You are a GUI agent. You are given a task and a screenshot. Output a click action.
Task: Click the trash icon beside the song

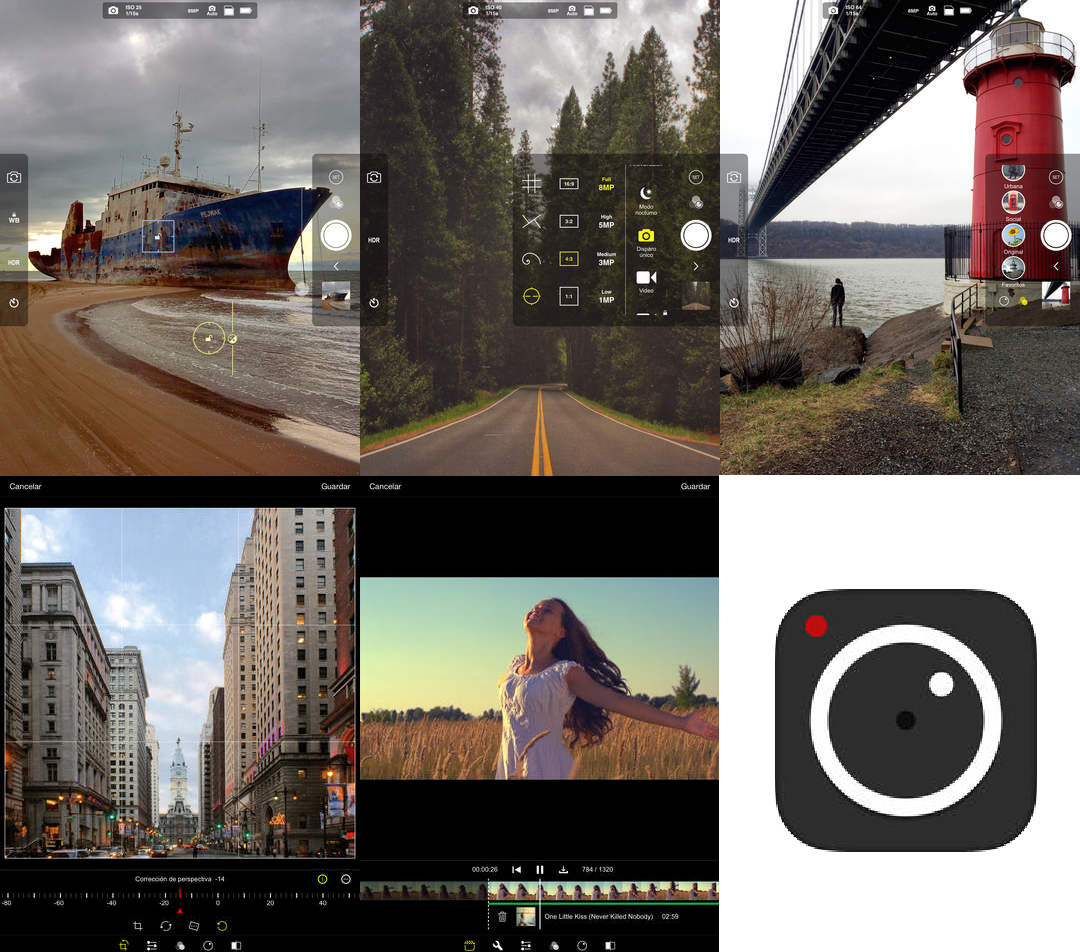point(502,917)
